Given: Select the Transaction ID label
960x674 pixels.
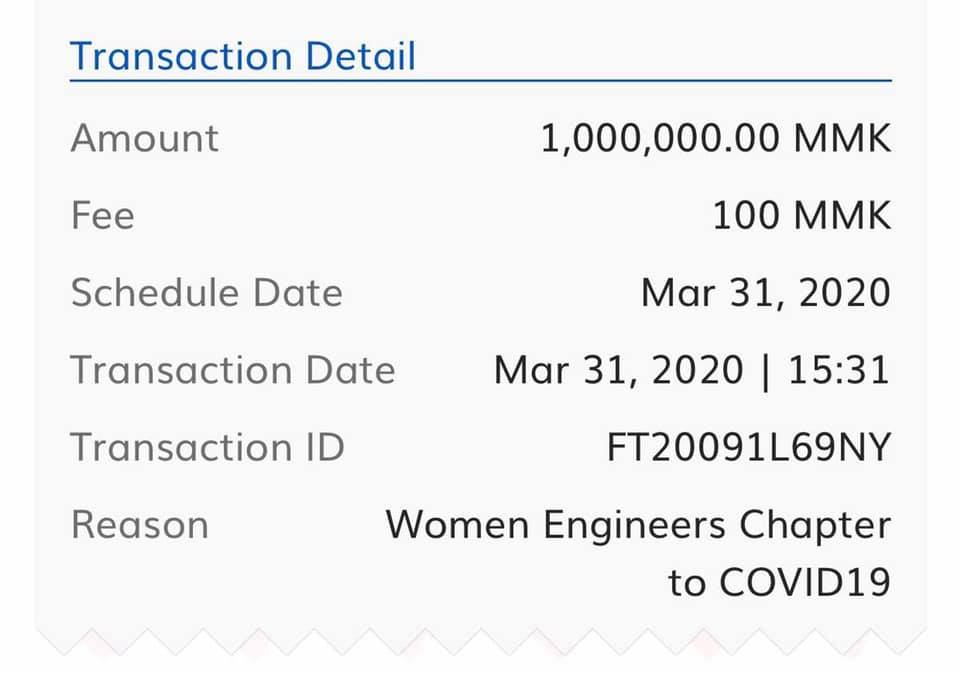Looking at the screenshot, I should [x=208, y=447].
